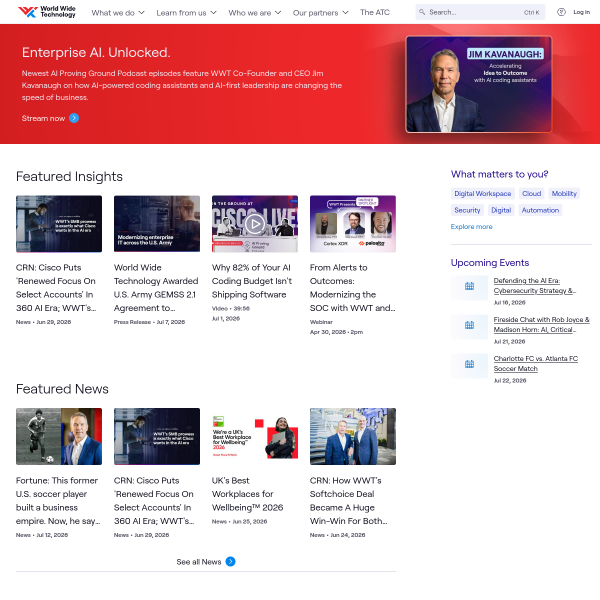Expand the Learn from us menu

(186, 13)
